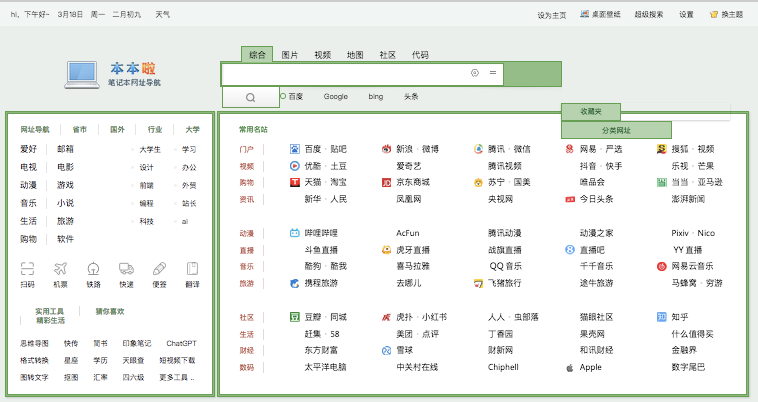Click the 本本啦 laptop logo

pos(82,75)
